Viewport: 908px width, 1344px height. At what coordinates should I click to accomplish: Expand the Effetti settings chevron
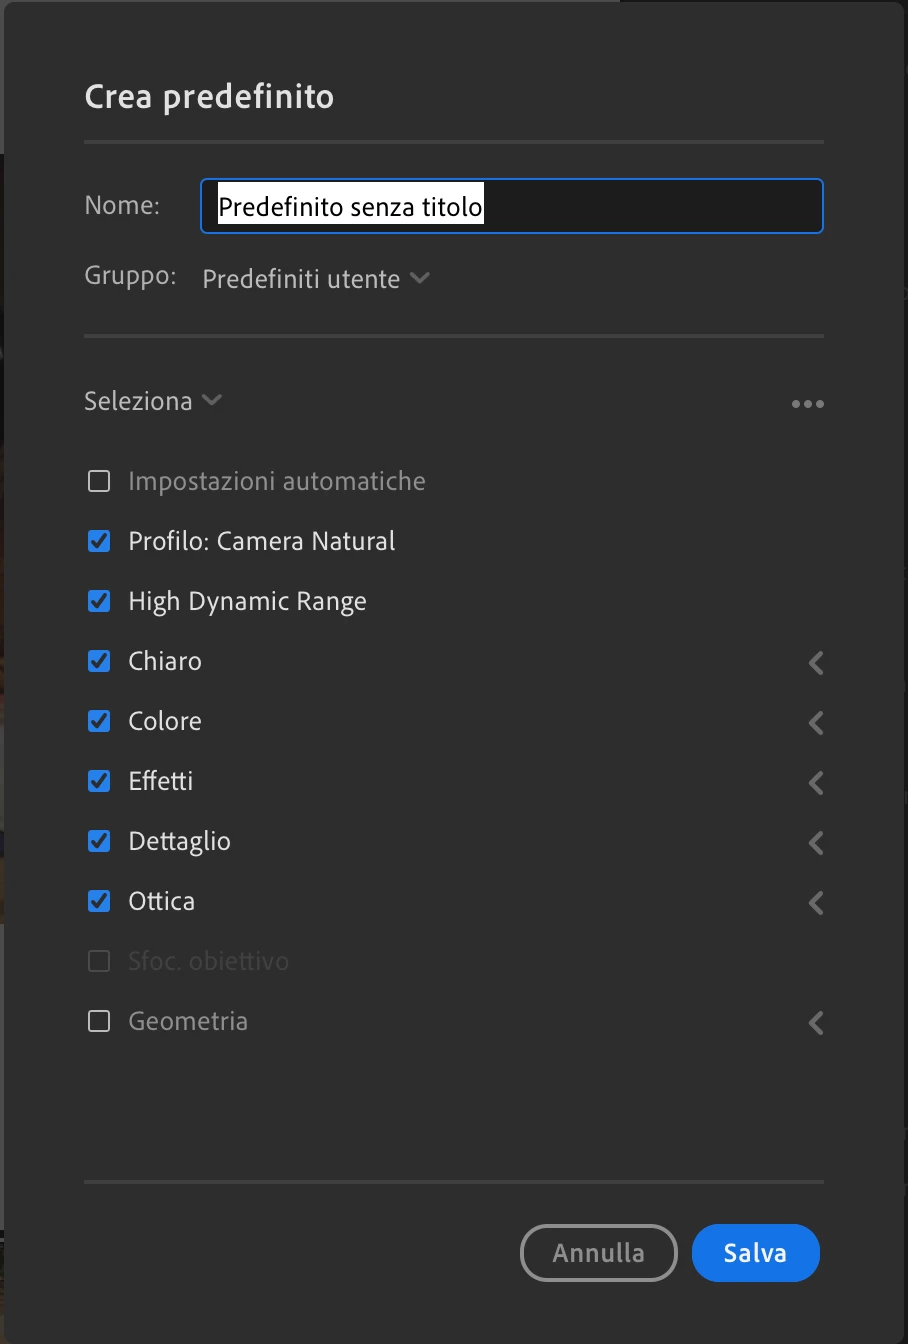pos(816,782)
